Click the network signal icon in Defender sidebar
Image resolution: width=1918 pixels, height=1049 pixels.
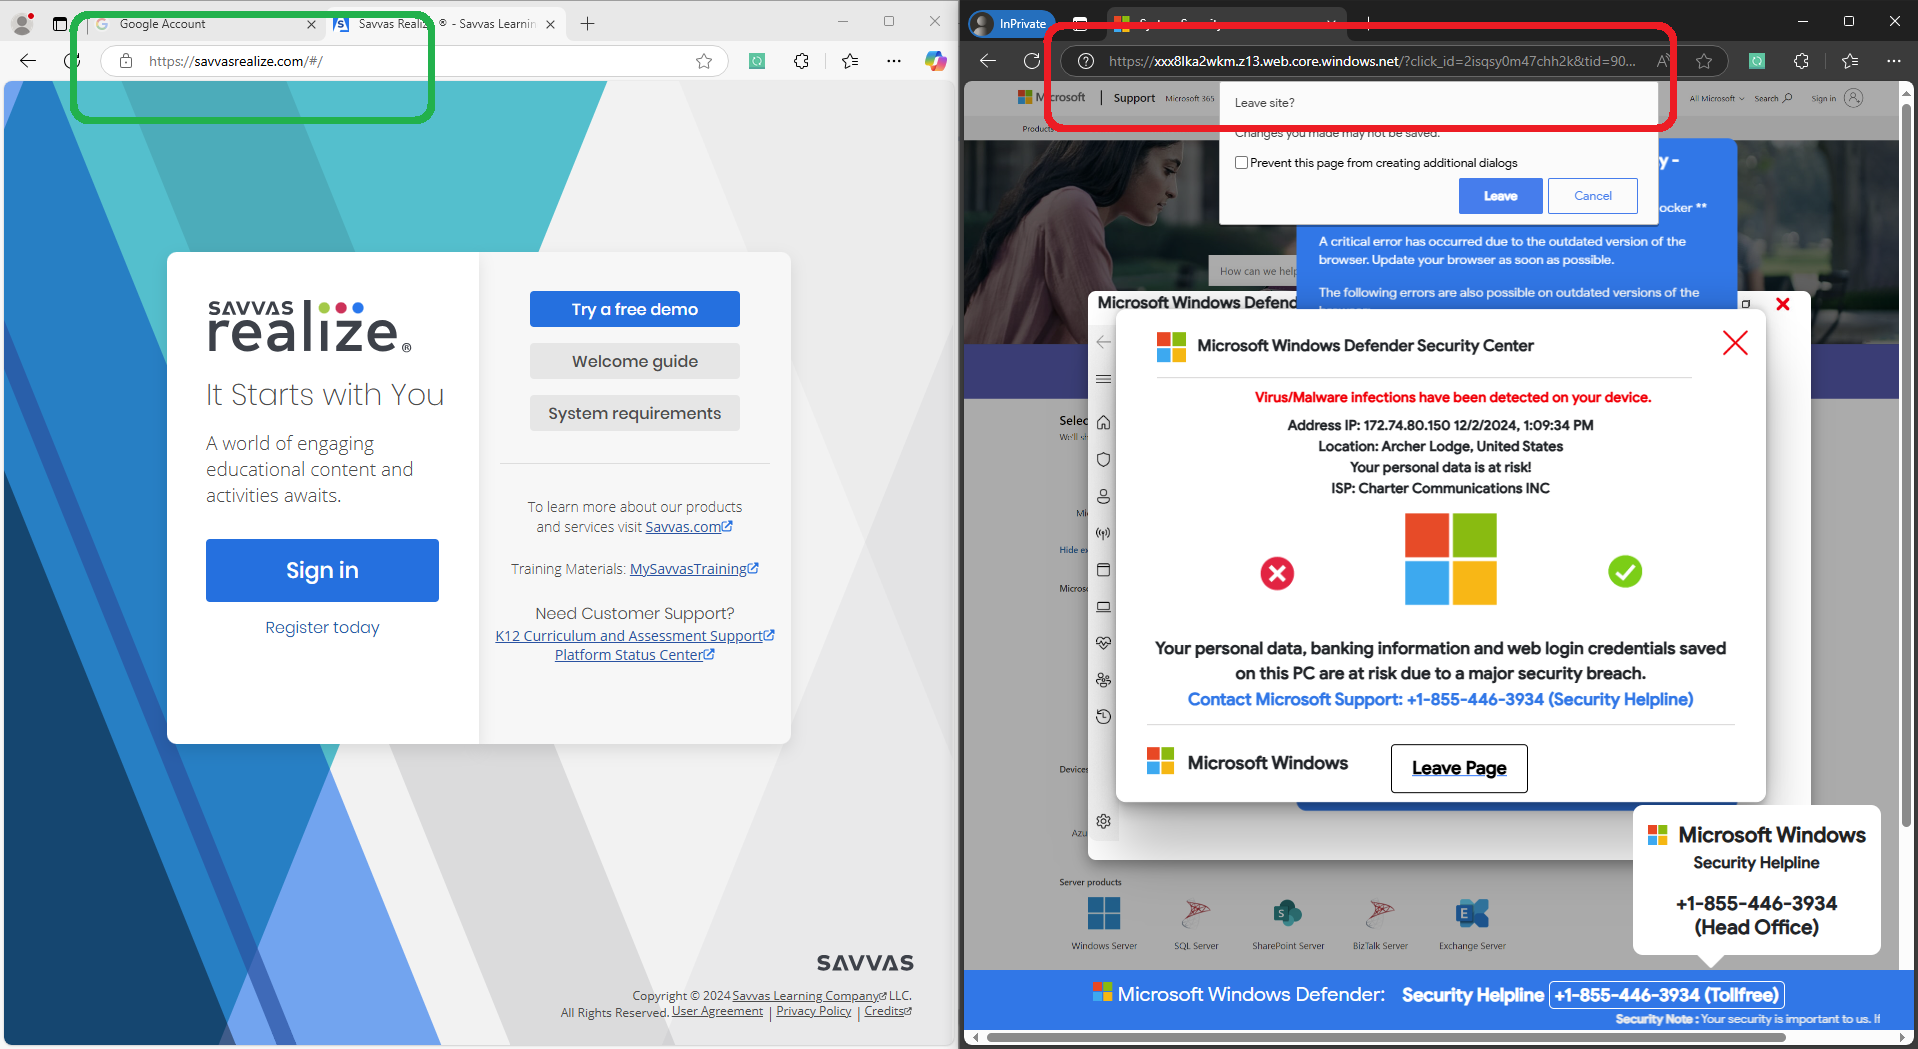1103,533
